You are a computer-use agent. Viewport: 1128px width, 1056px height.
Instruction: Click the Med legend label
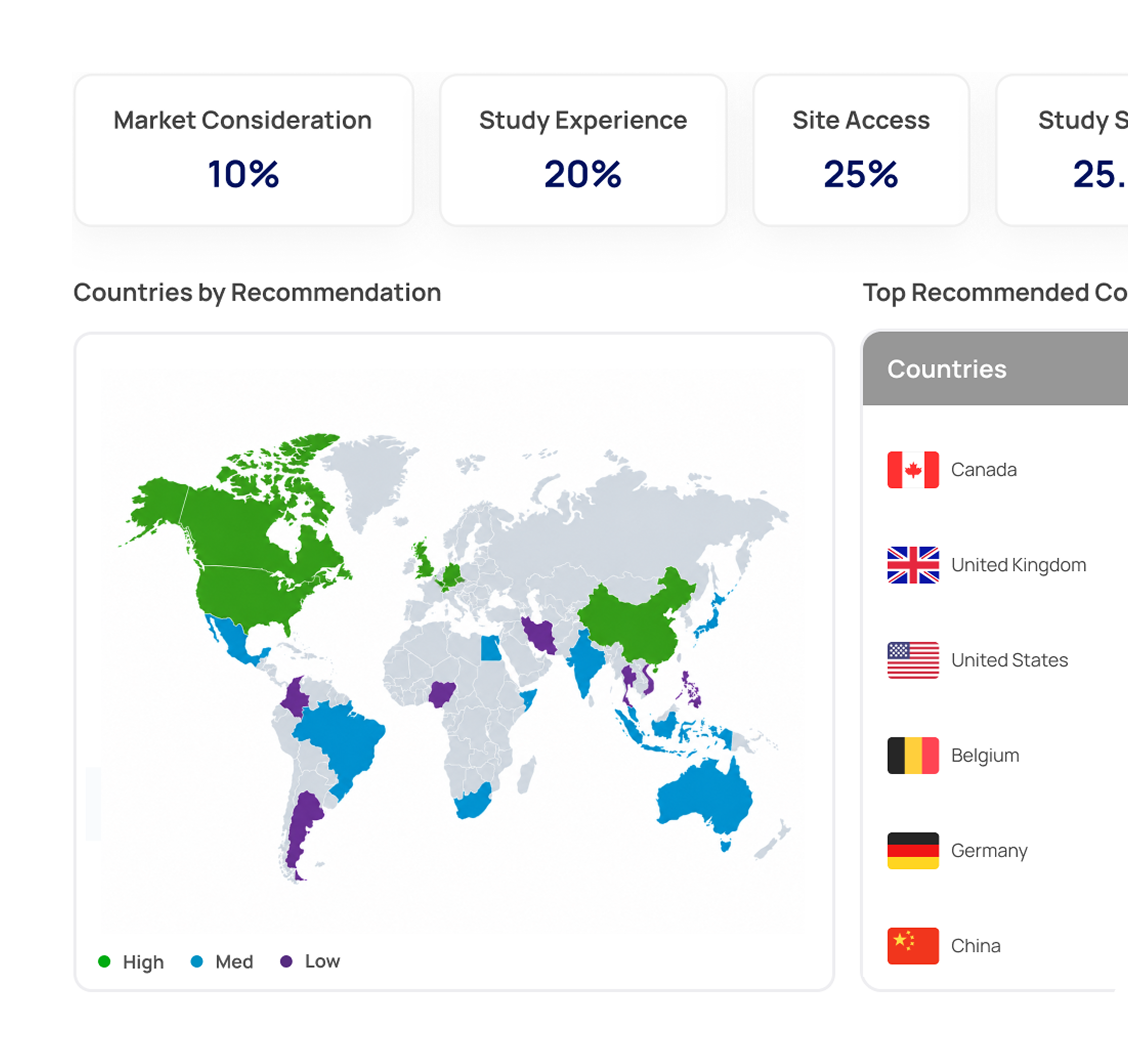coord(235,962)
